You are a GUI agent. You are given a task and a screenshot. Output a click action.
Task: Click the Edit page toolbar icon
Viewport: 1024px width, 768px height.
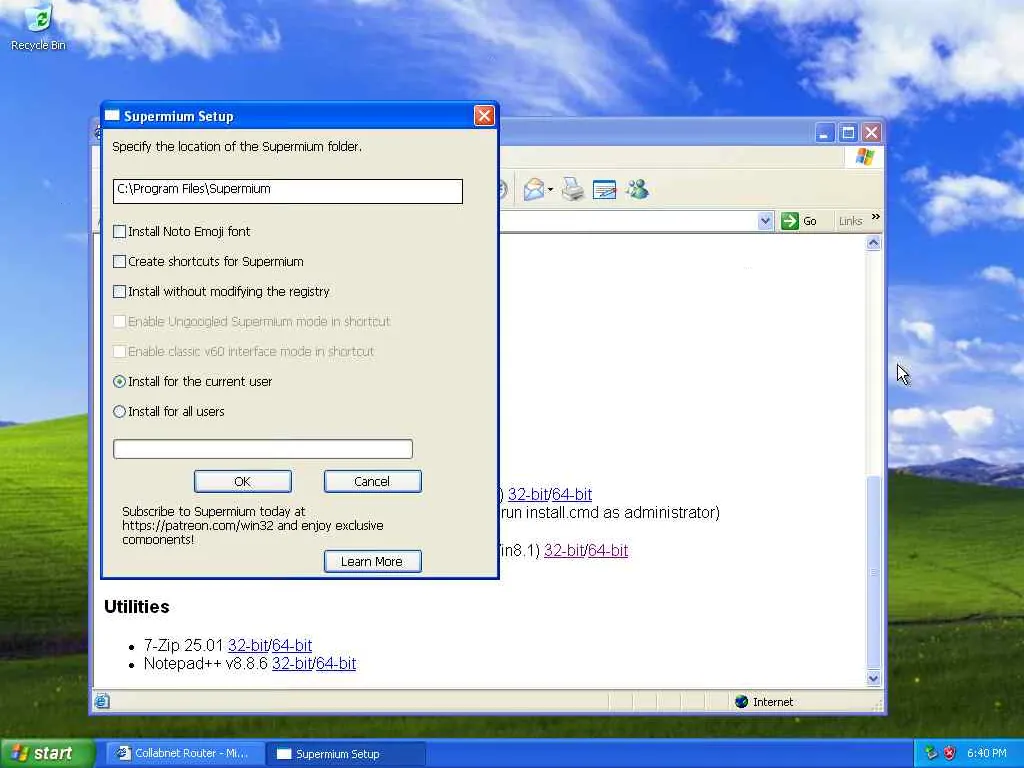point(604,190)
